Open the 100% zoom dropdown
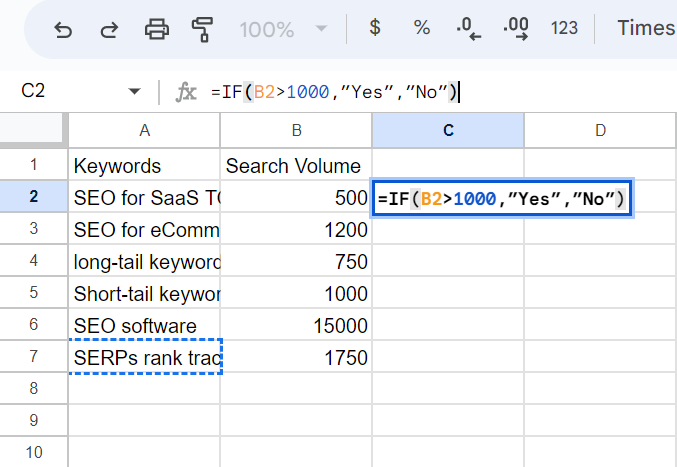The height and width of the screenshot is (467, 677). pyautogui.click(x=283, y=29)
